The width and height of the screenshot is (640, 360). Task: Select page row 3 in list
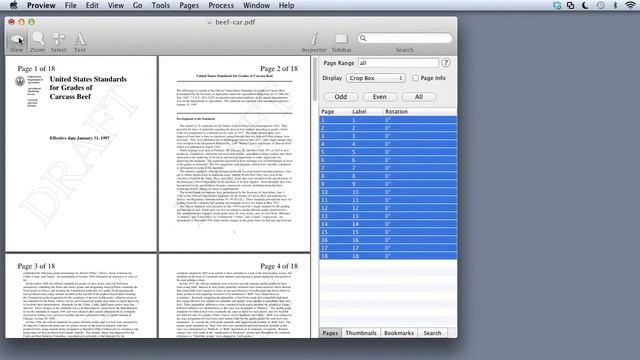pyautogui.click(x=388, y=136)
